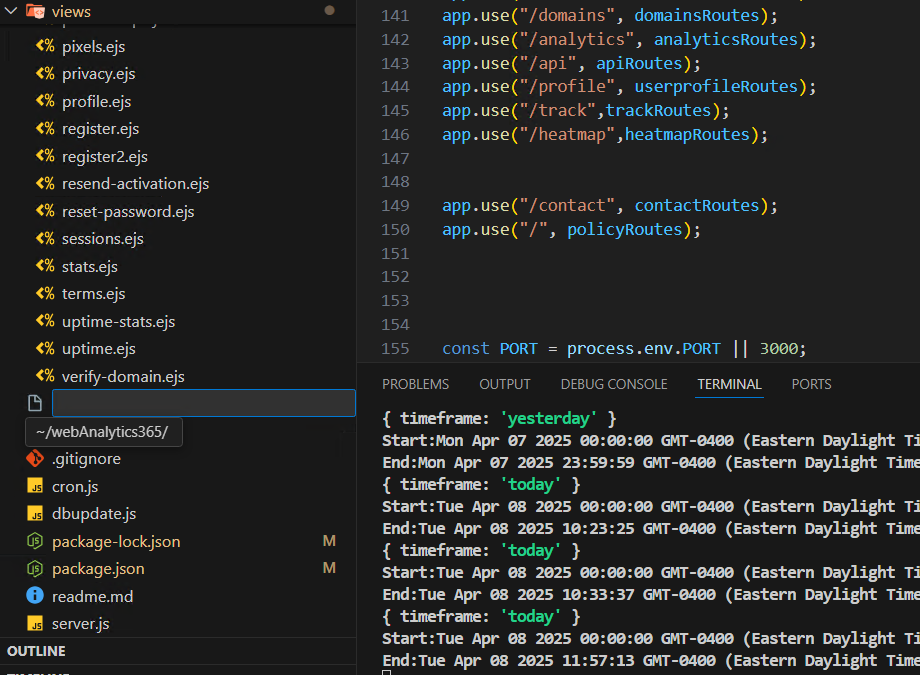Click the readme.md info icon
920x675 pixels.
click(x=35, y=596)
